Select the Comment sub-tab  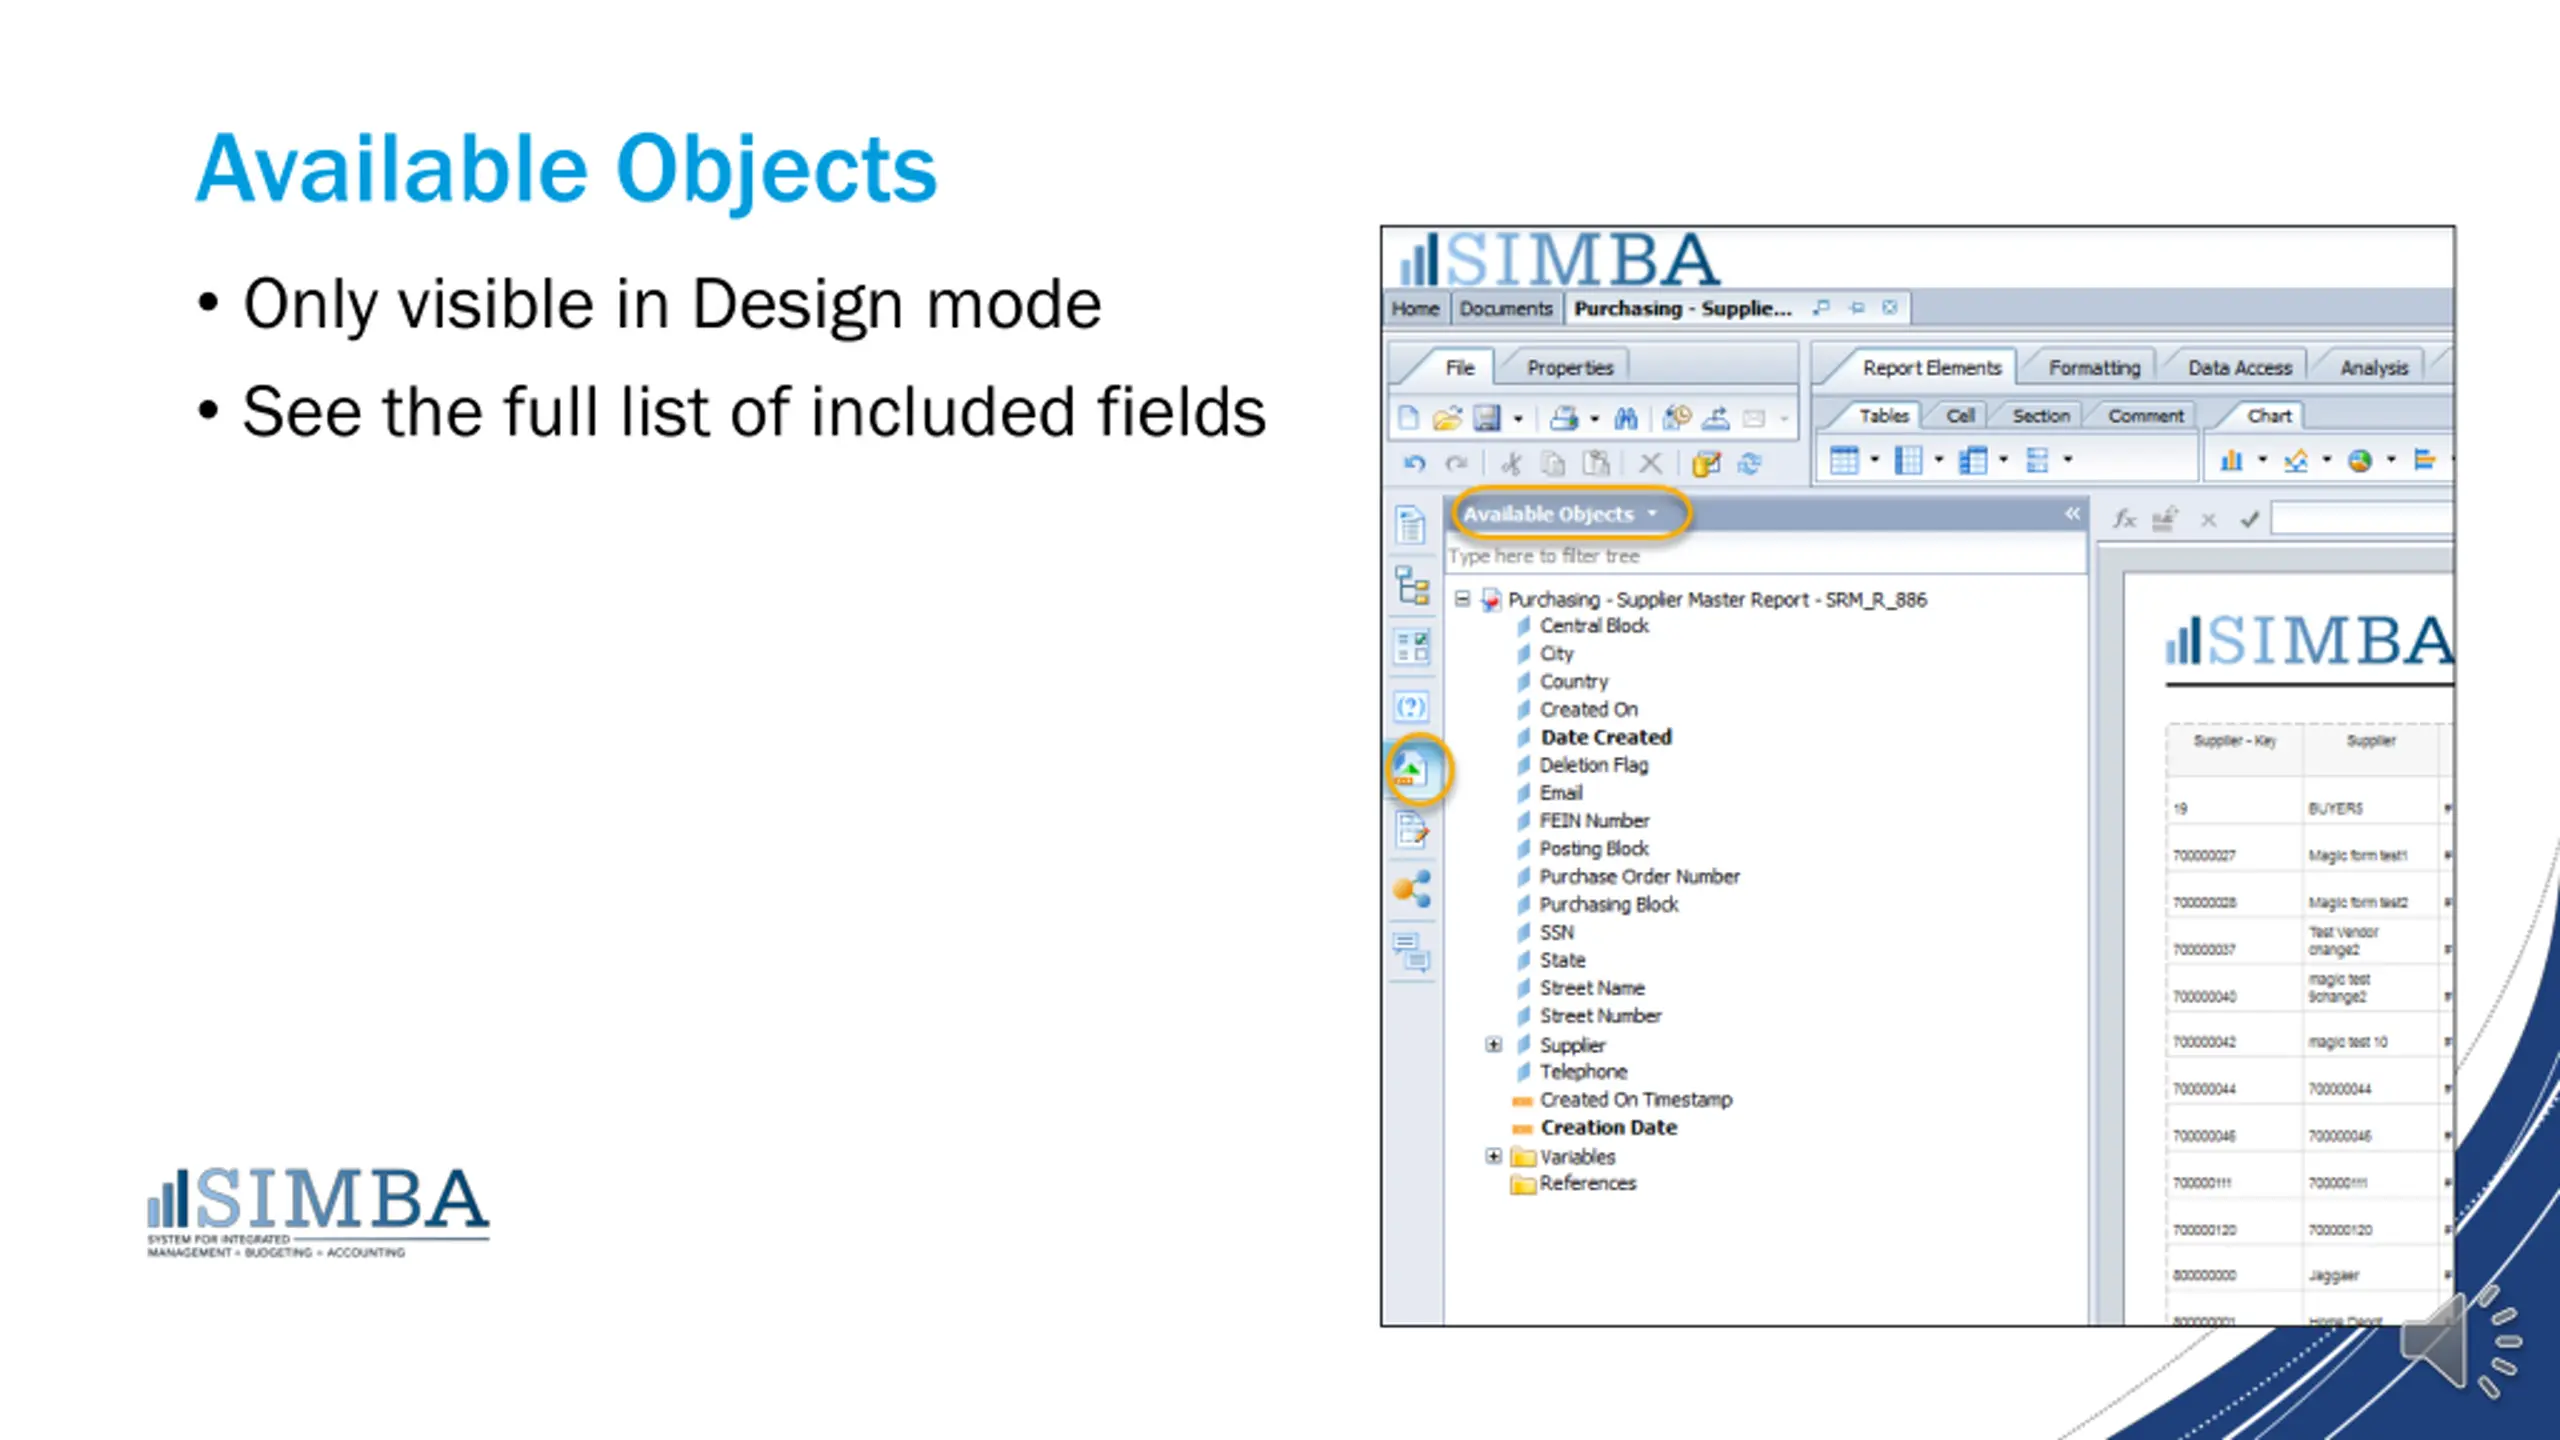click(2145, 415)
